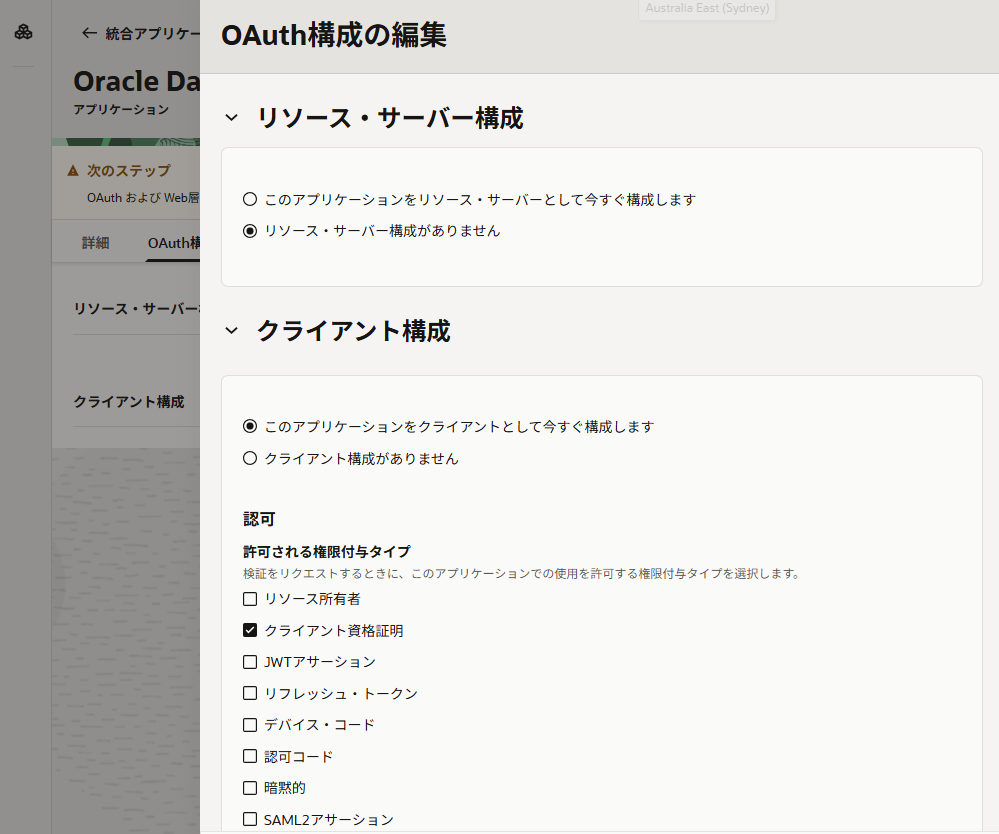Check the 認可コード checkbox
Screen dimensions: 999x834
tap(249, 756)
